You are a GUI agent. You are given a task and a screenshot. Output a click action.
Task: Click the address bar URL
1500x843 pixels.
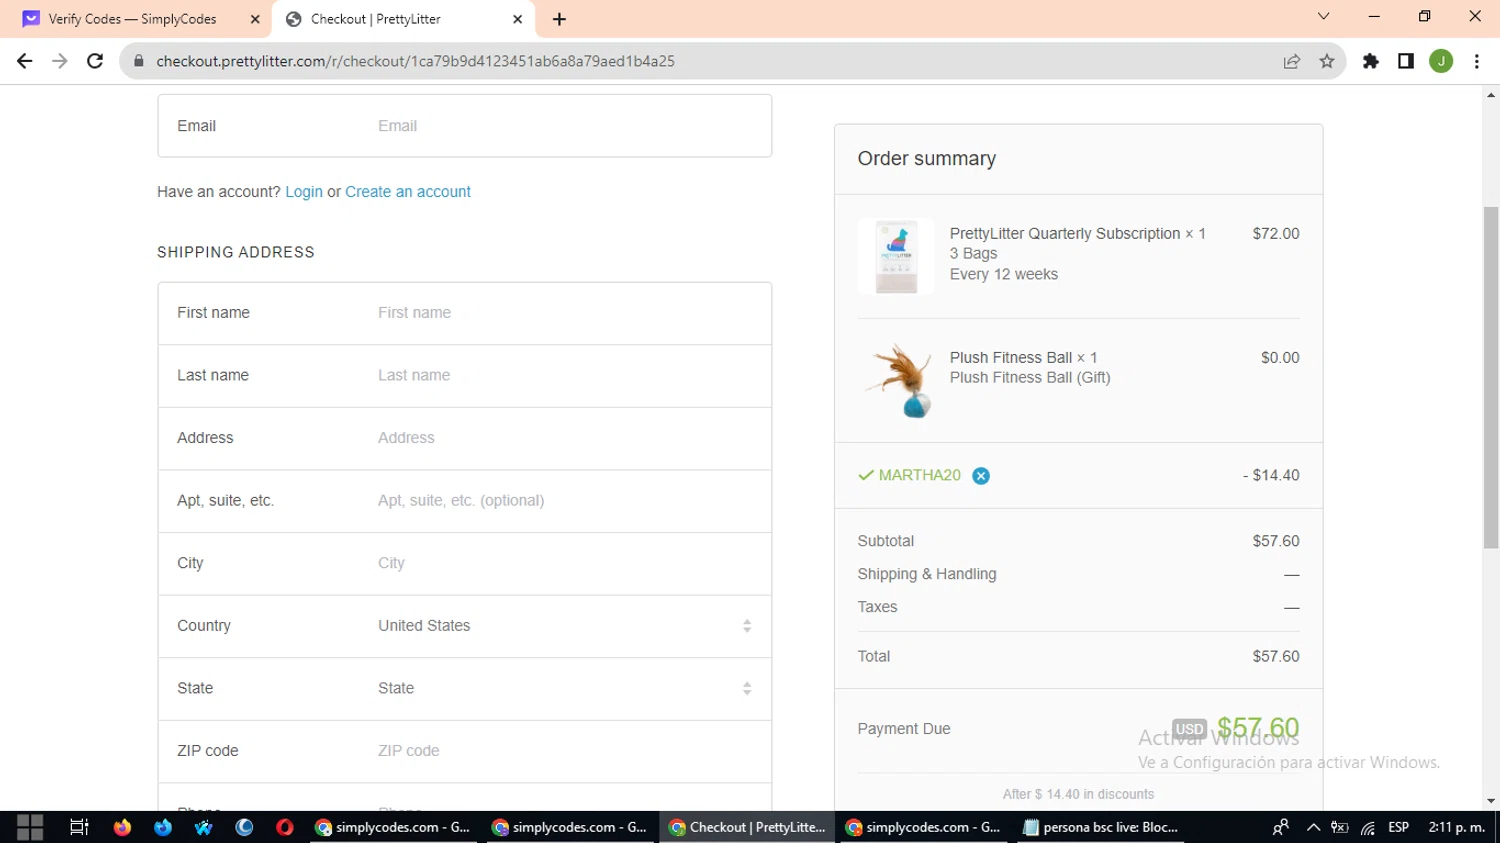click(415, 61)
